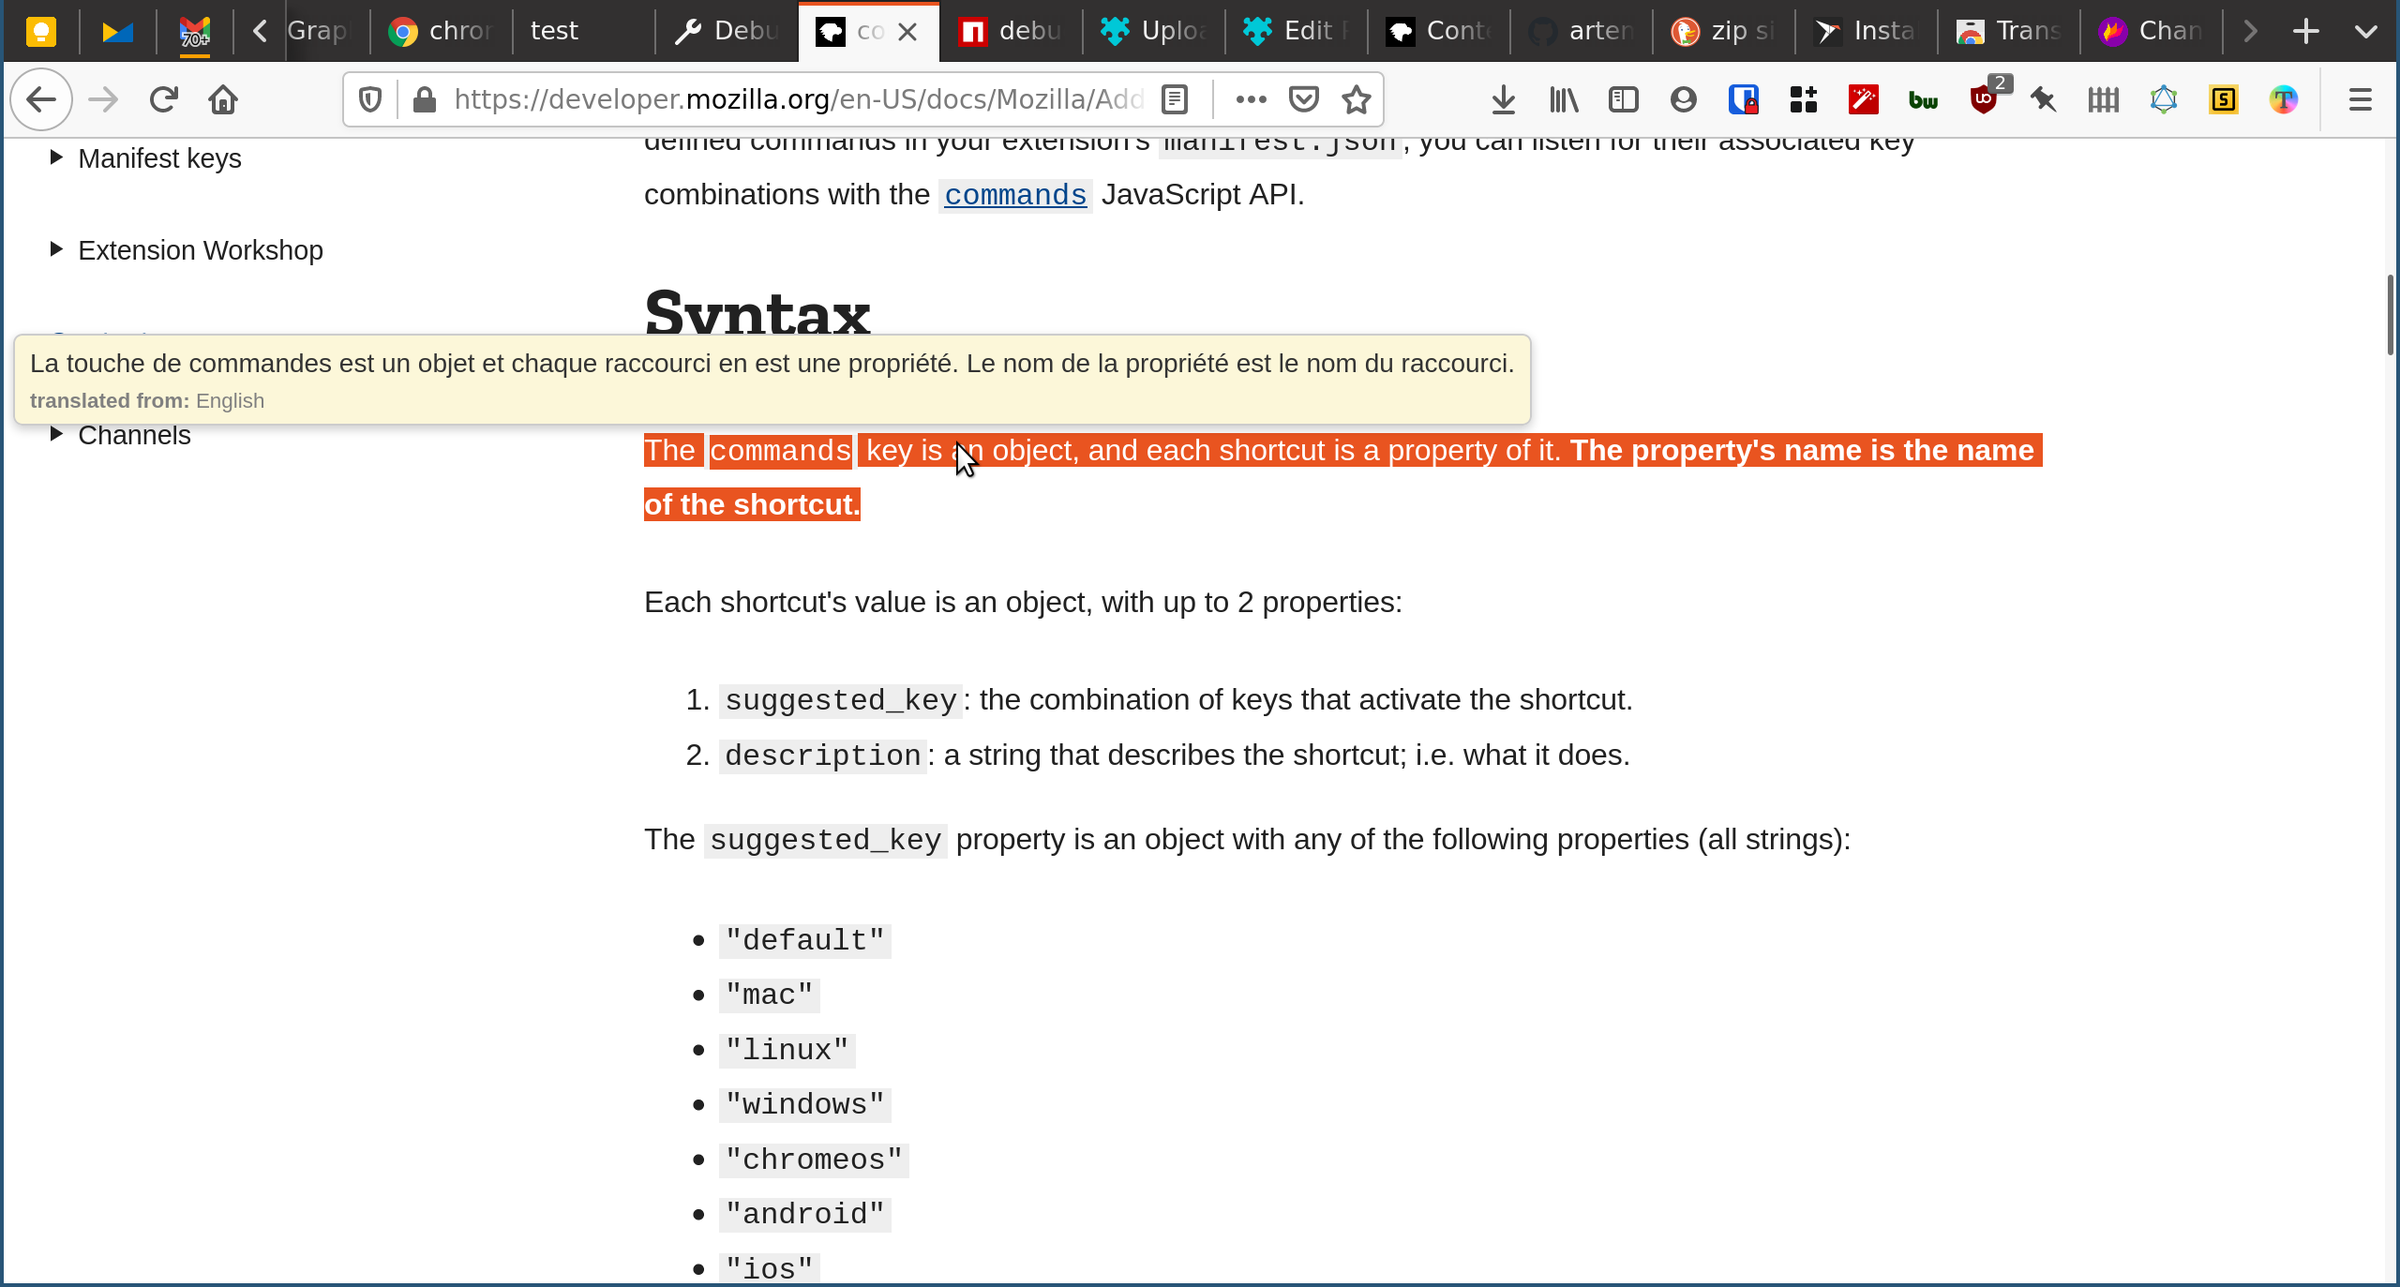Screen dimensions: 2400x1287
Task: Expand the Manifest keys sidebar section
Action: [x=56, y=157]
